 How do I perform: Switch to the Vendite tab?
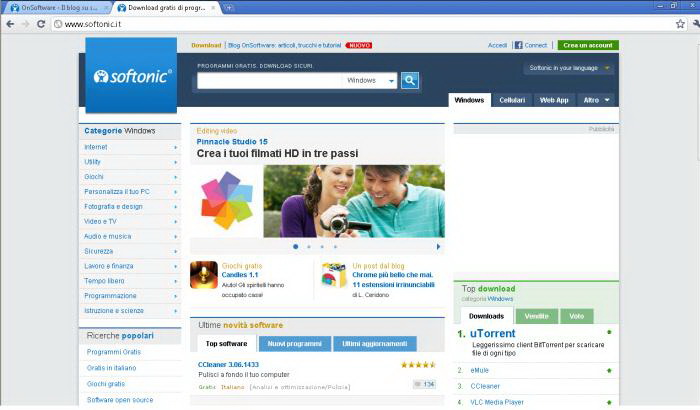pyautogui.click(x=536, y=316)
